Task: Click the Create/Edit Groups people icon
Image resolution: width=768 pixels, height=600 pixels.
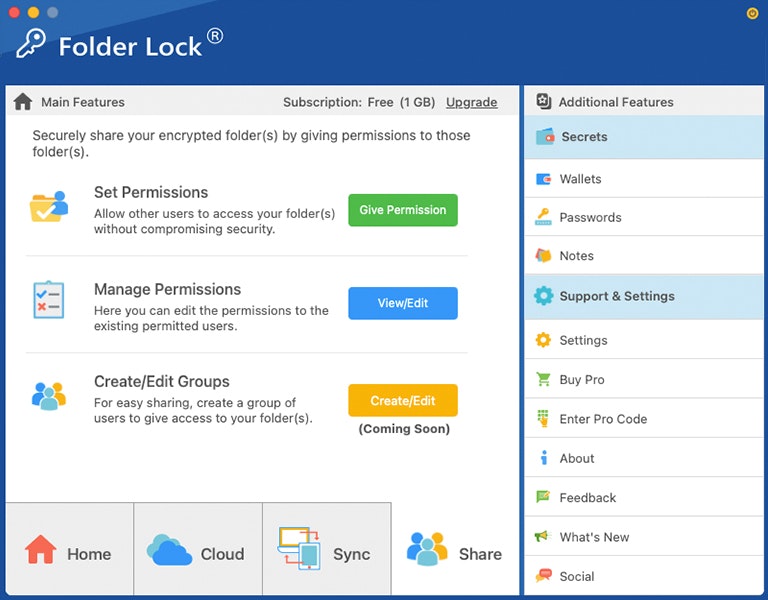Action: click(x=48, y=396)
